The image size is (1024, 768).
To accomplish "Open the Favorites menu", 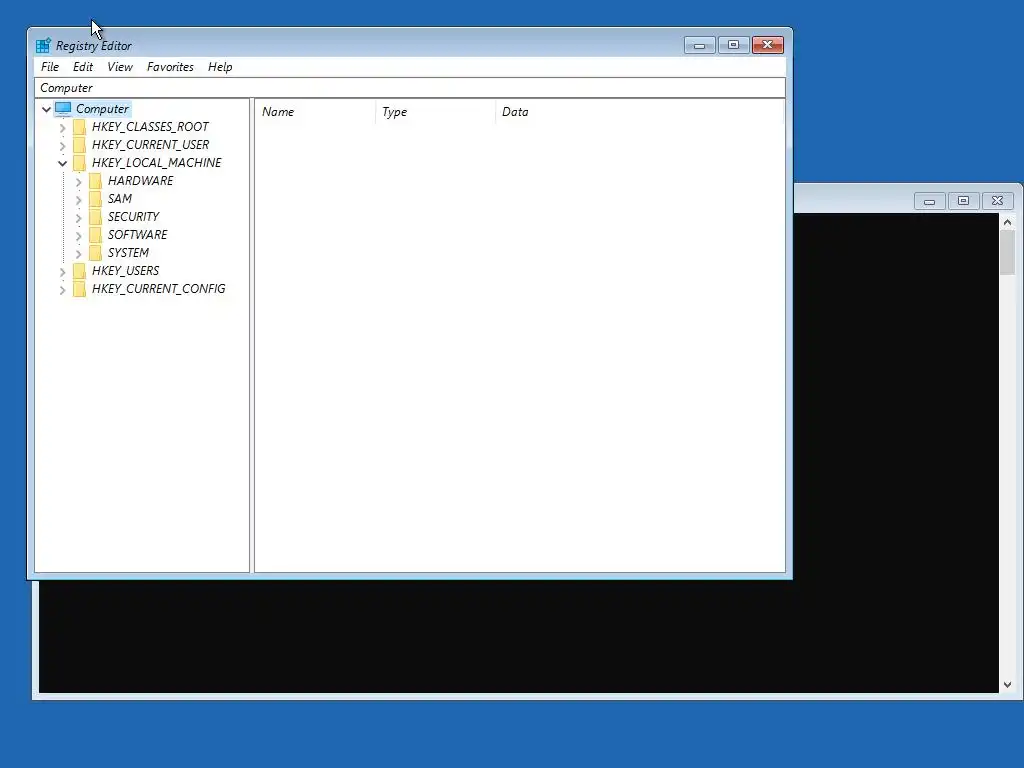I will click(170, 67).
